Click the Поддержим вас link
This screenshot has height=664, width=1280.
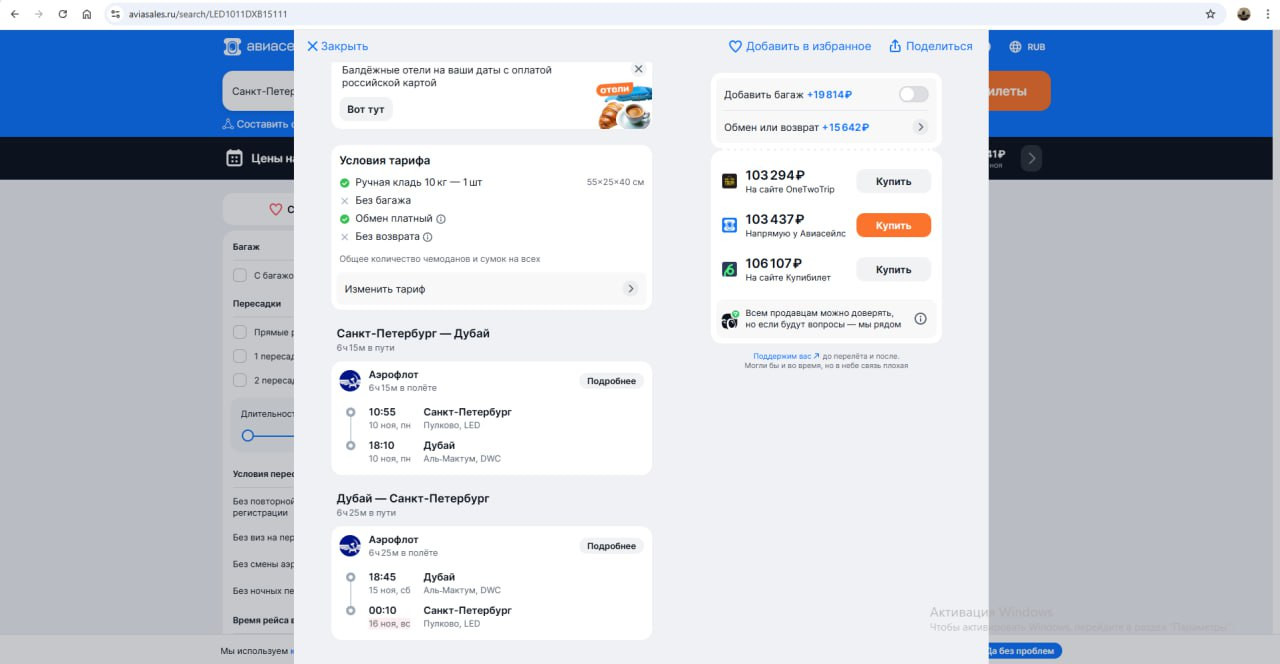click(785, 356)
